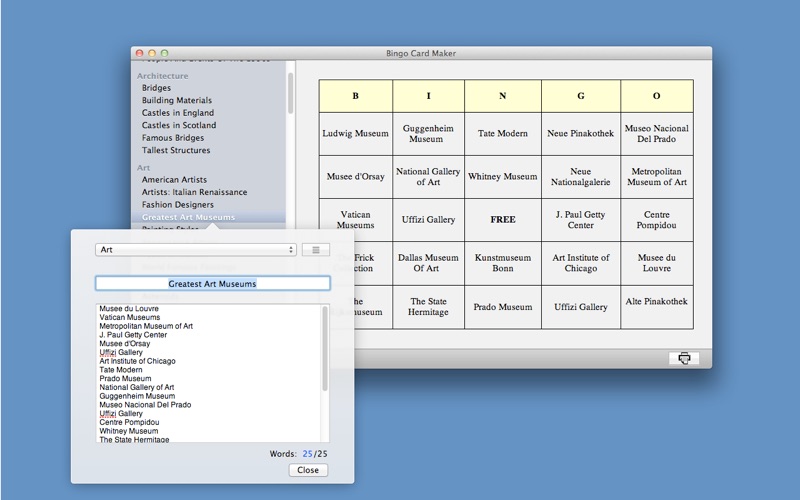
Task: Click the Words 25/25 counter
Action: click(x=298, y=454)
